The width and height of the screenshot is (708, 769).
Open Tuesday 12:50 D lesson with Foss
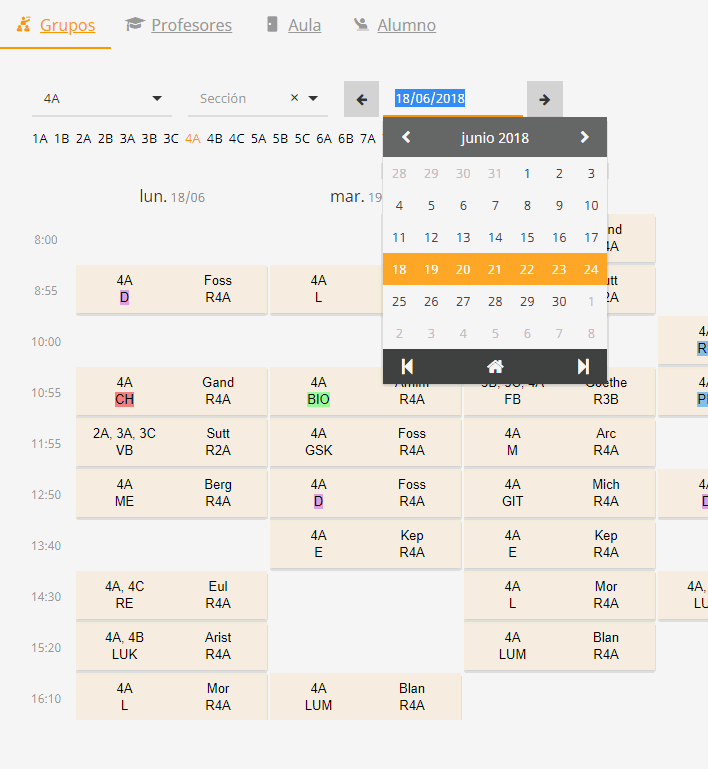(x=365, y=493)
